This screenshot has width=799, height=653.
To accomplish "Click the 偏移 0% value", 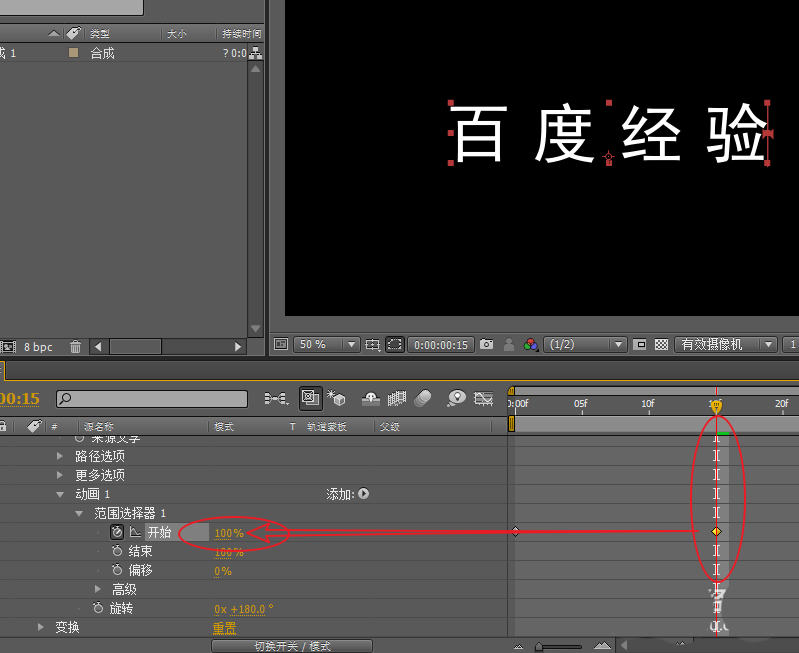I will (223, 571).
